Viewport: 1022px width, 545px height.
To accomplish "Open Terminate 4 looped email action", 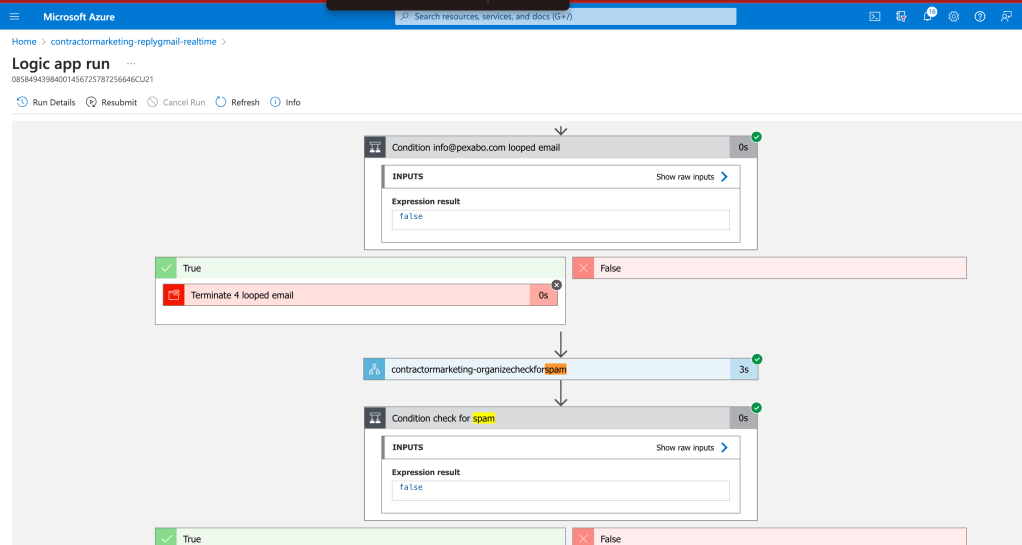I will click(x=360, y=295).
